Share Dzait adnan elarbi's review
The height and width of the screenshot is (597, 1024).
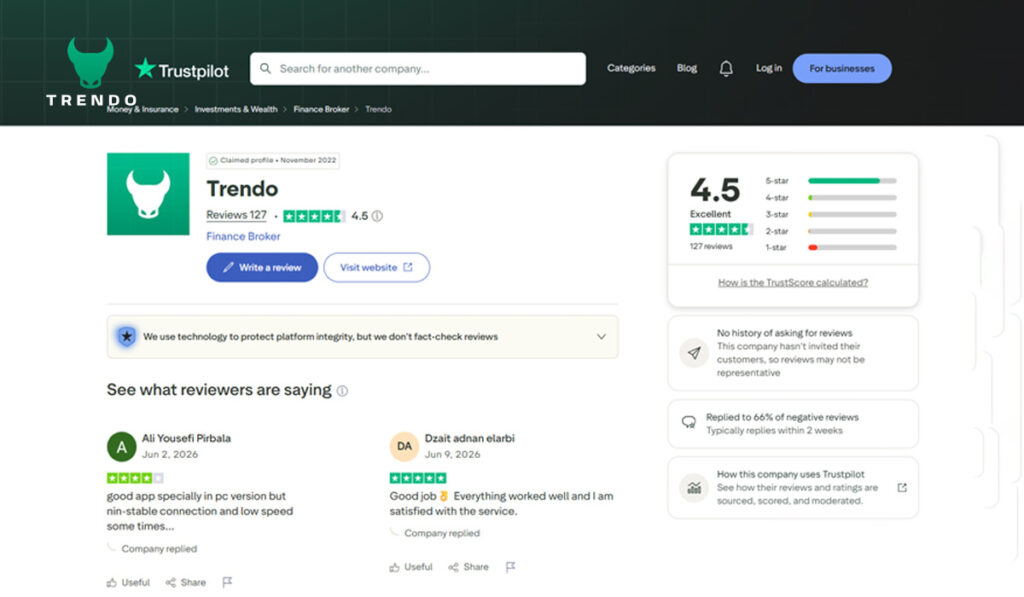(x=469, y=567)
